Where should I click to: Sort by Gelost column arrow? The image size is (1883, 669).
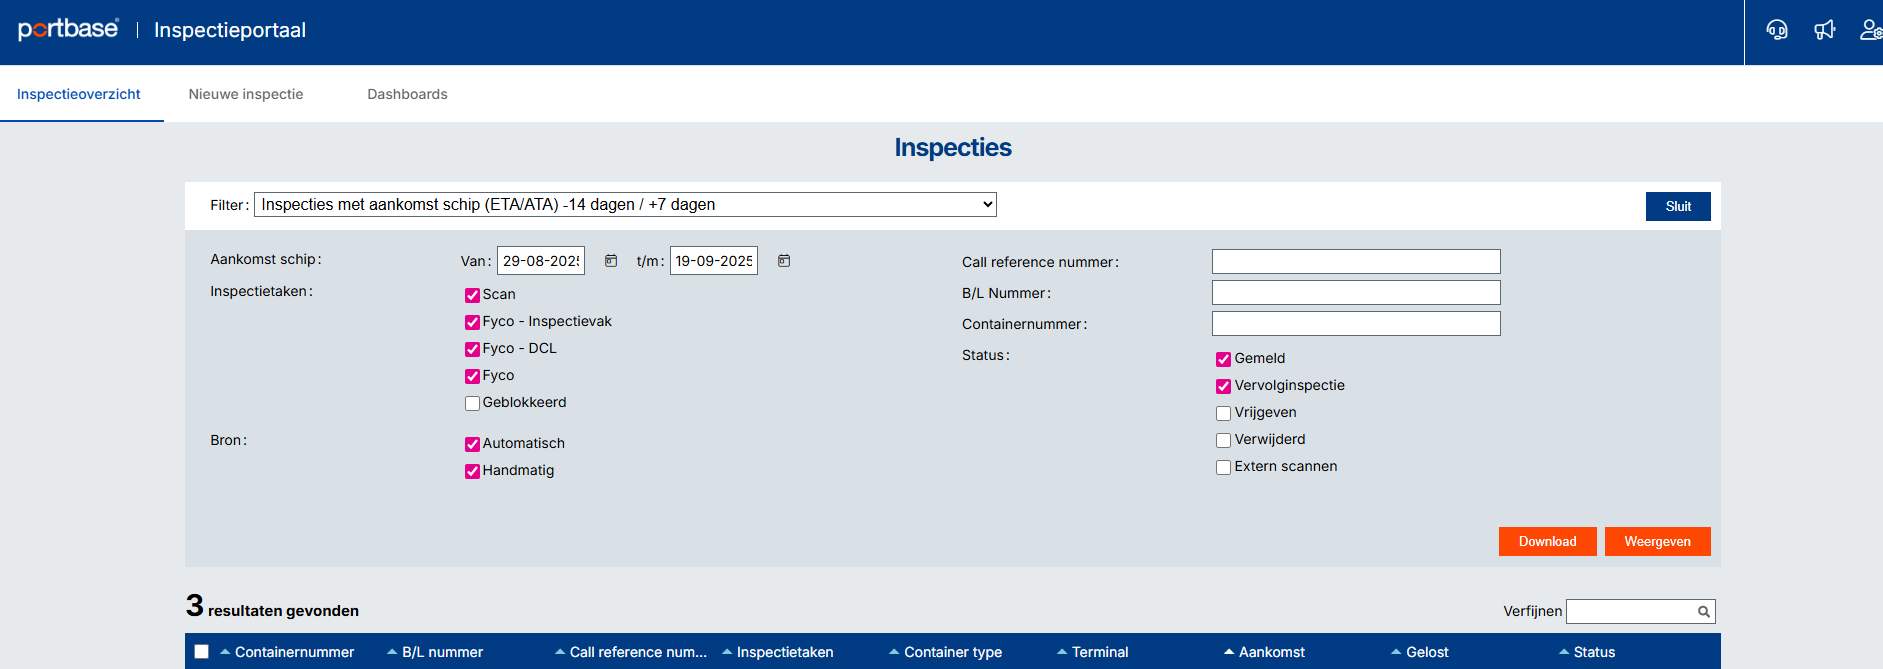[x=1396, y=652]
